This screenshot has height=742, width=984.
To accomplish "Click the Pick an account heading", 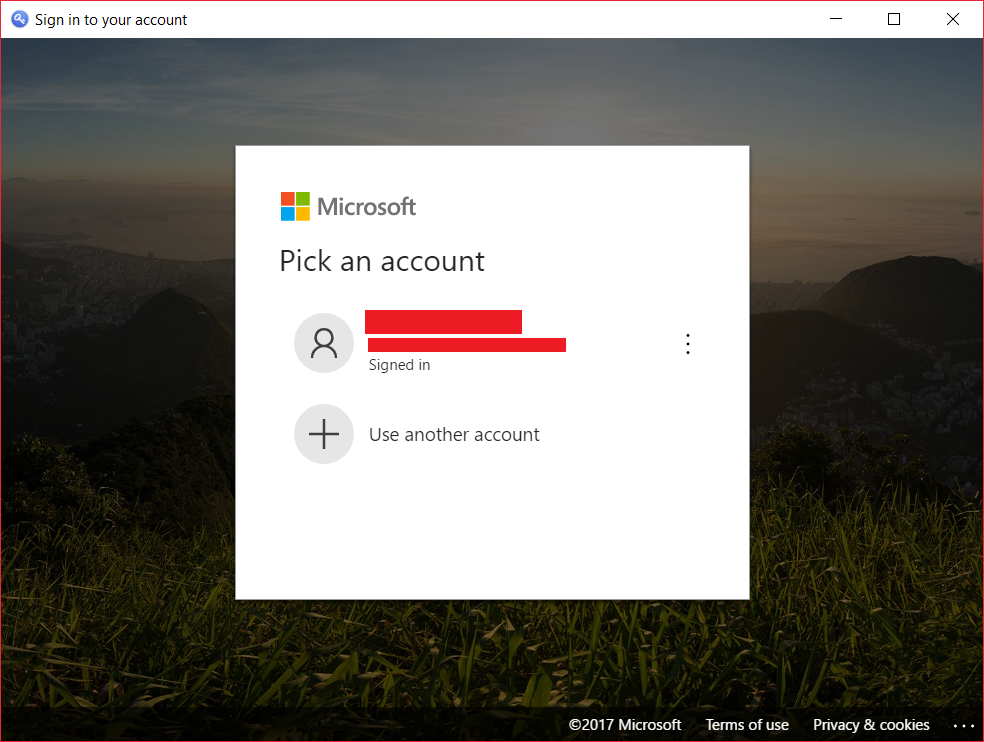I will (x=382, y=261).
